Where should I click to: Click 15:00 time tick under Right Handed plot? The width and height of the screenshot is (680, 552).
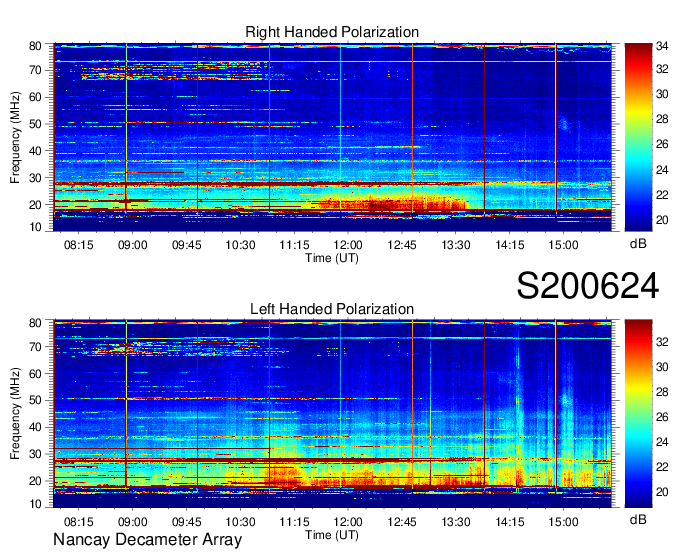[x=563, y=245]
